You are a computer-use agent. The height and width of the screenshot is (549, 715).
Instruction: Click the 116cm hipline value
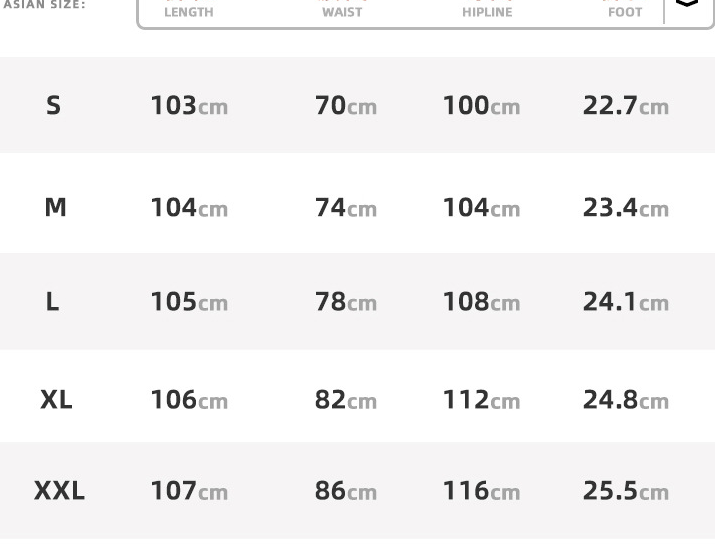coord(481,491)
